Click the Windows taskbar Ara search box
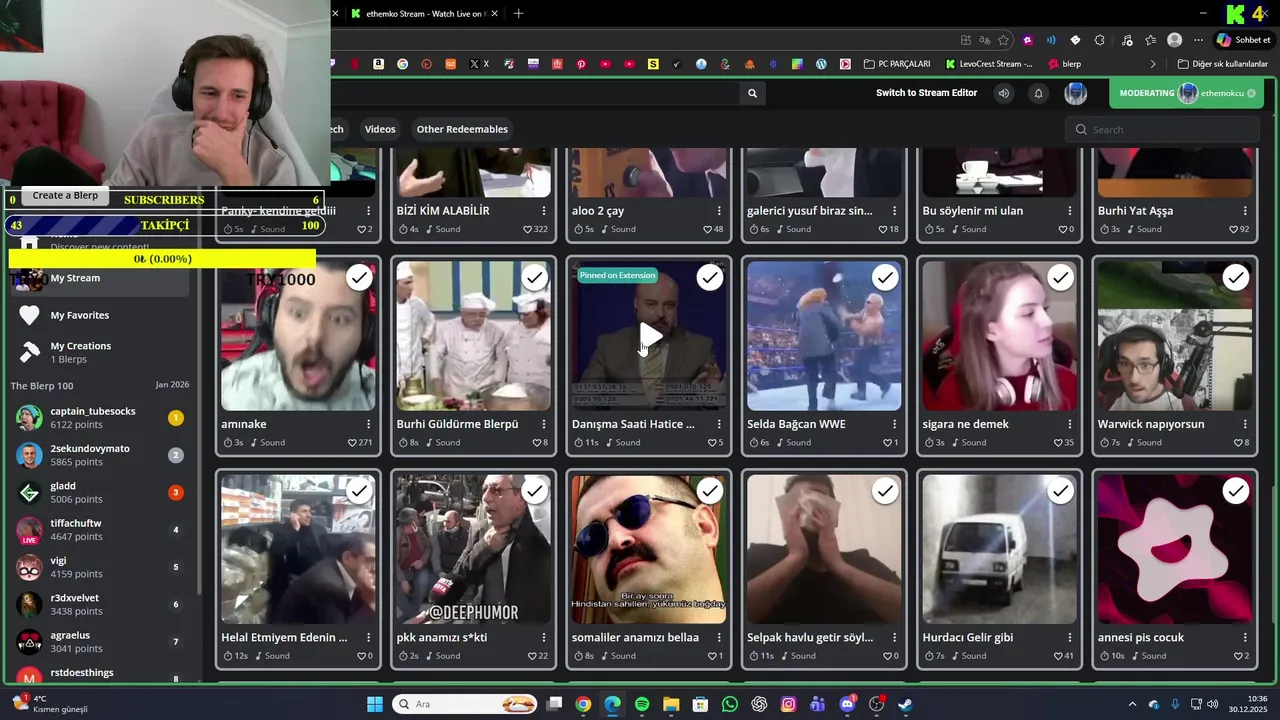The width and height of the screenshot is (1280, 720). point(465,704)
